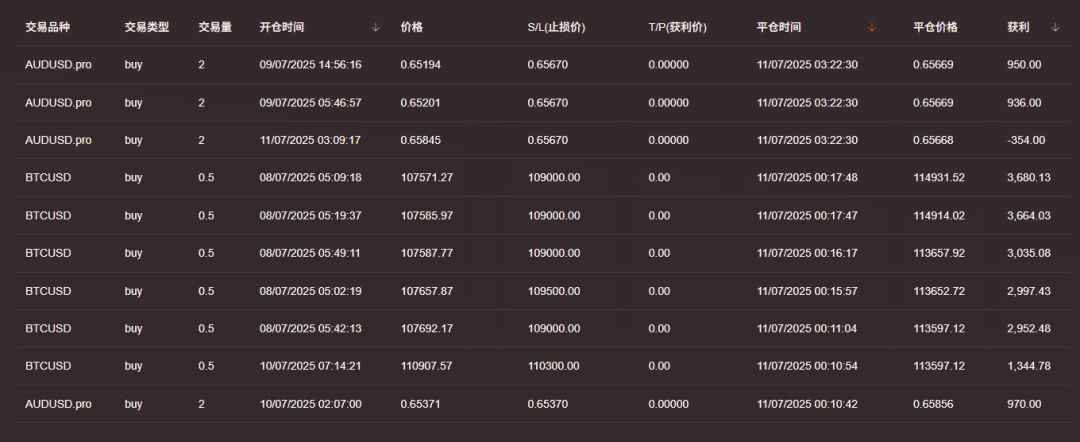This screenshot has width=1080, height=442.
Task: Click the profit value 936.00
Action: point(1024,103)
